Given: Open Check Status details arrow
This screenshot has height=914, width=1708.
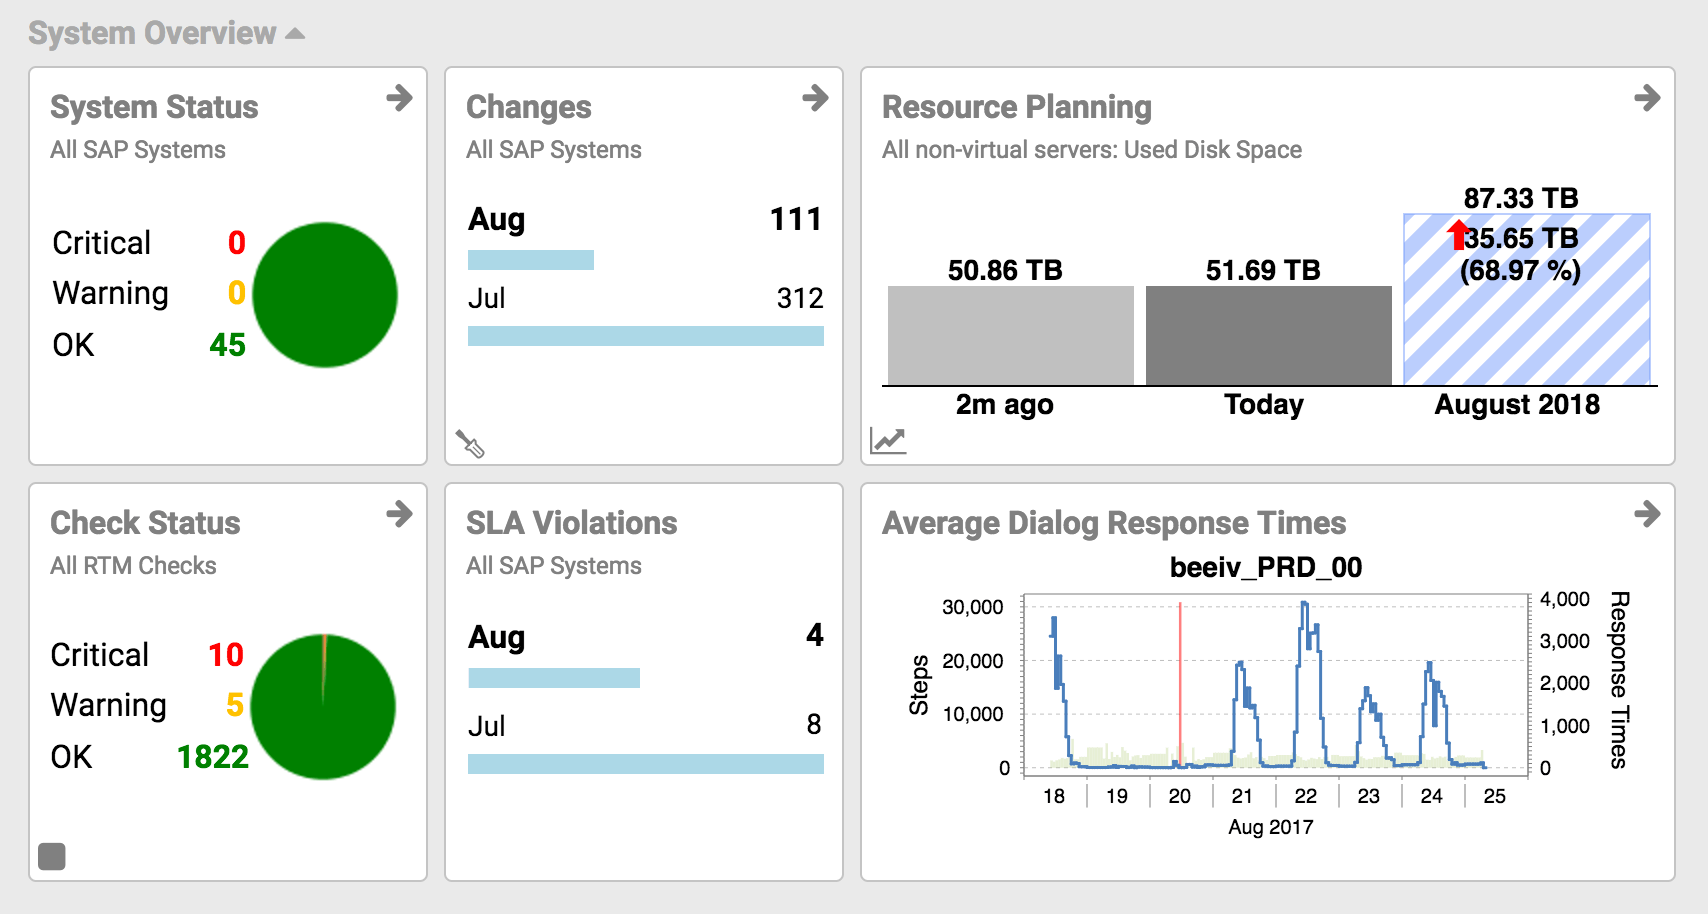Looking at the screenshot, I should pyautogui.click(x=399, y=514).
